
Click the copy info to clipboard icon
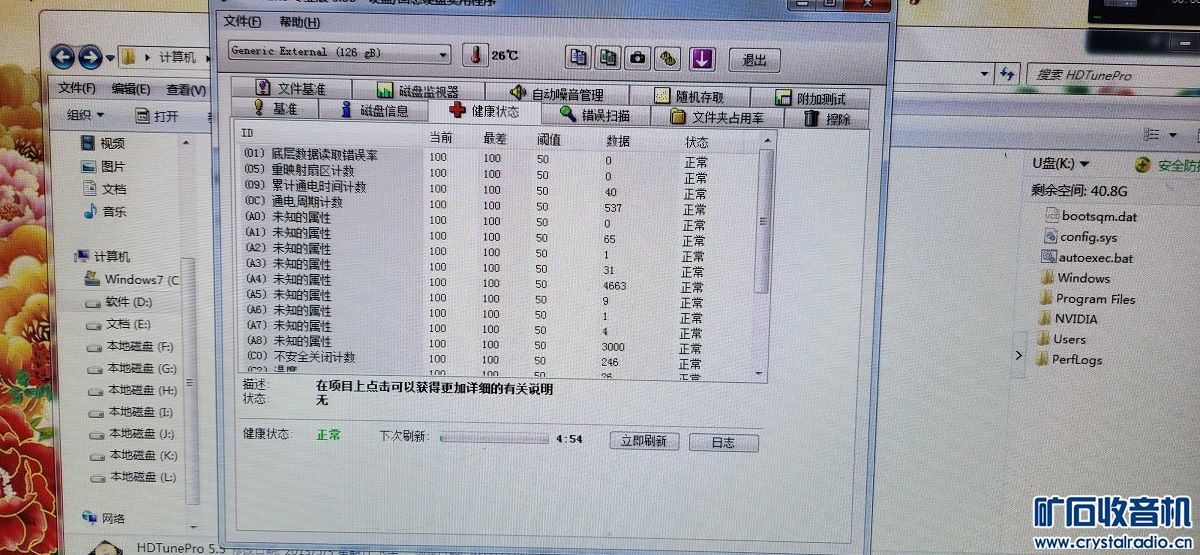[x=578, y=58]
